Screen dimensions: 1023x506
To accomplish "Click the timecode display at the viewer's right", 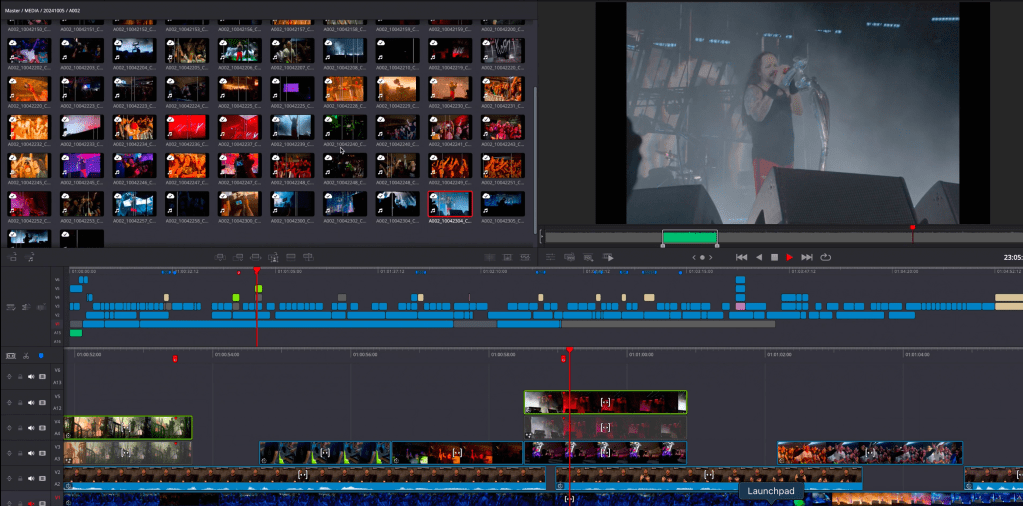I will pos(1012,257).
